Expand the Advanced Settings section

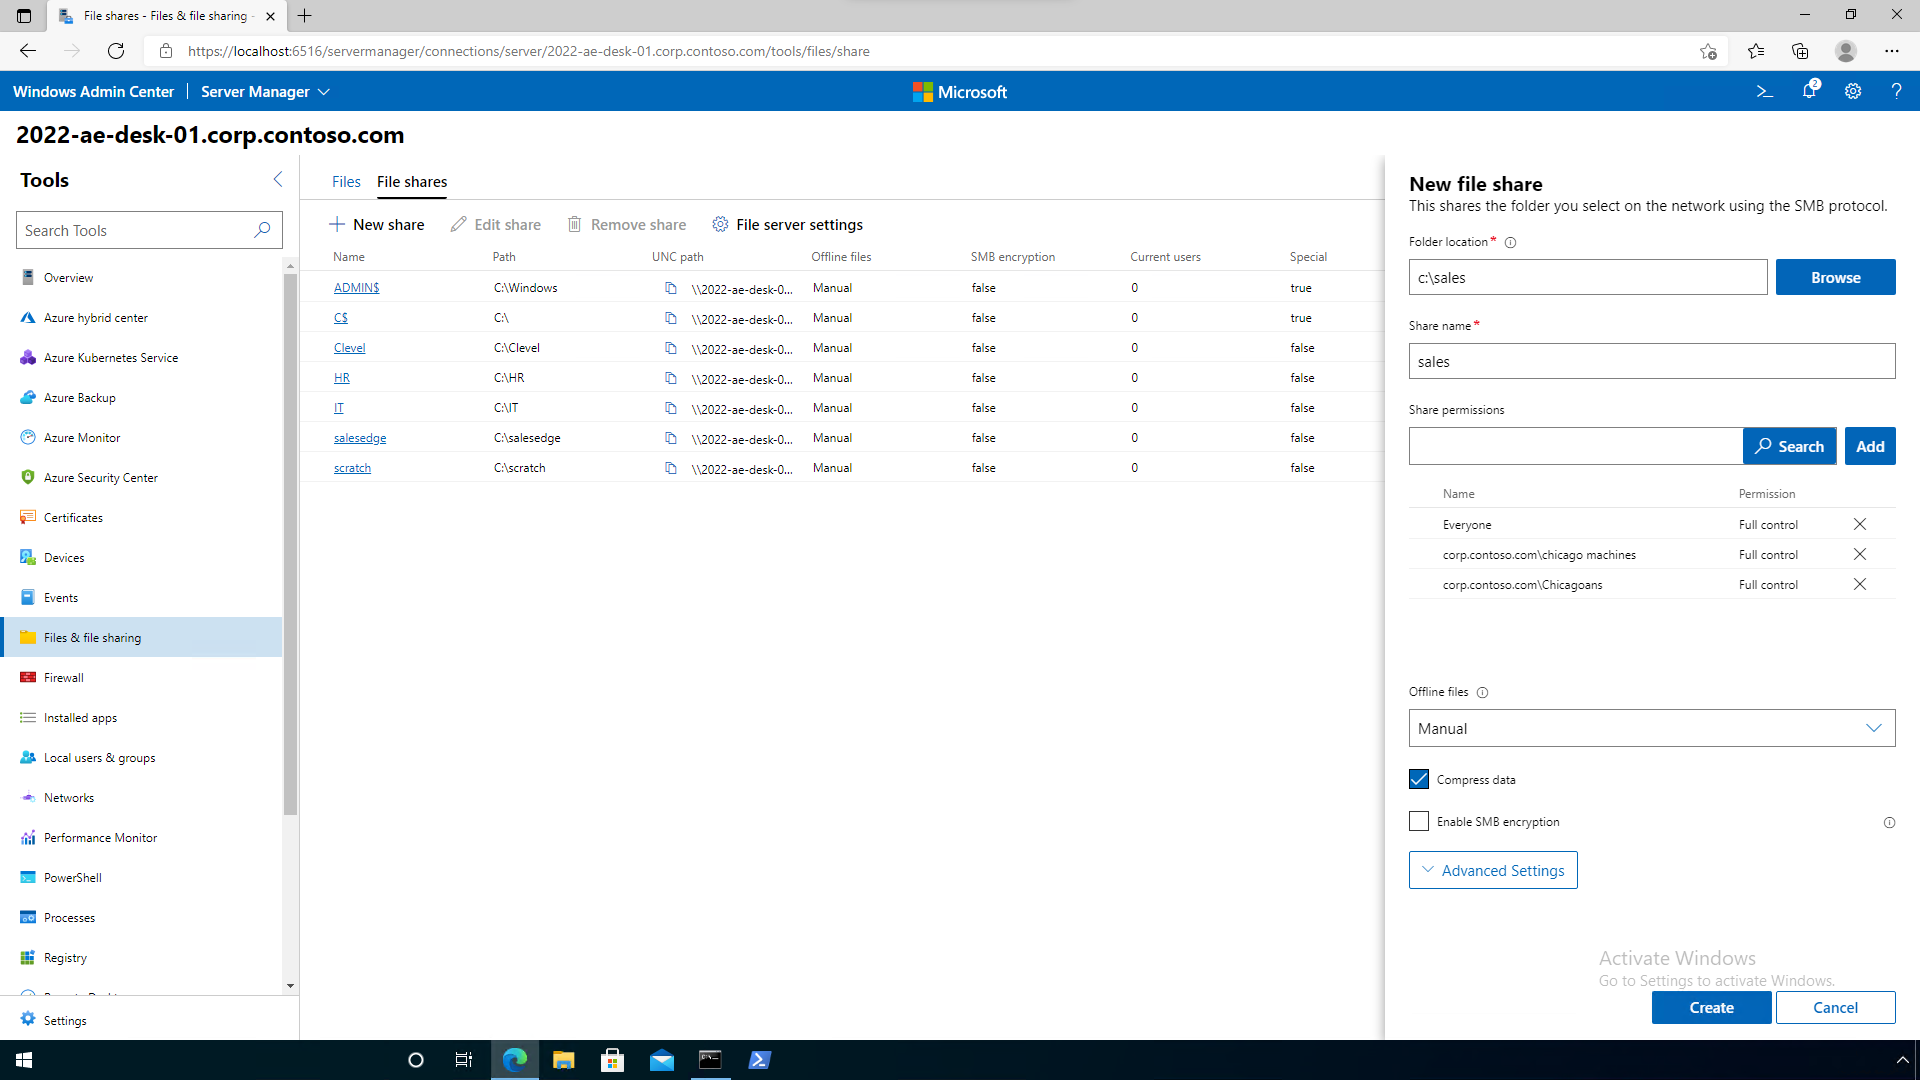(x=1493, y=869)
